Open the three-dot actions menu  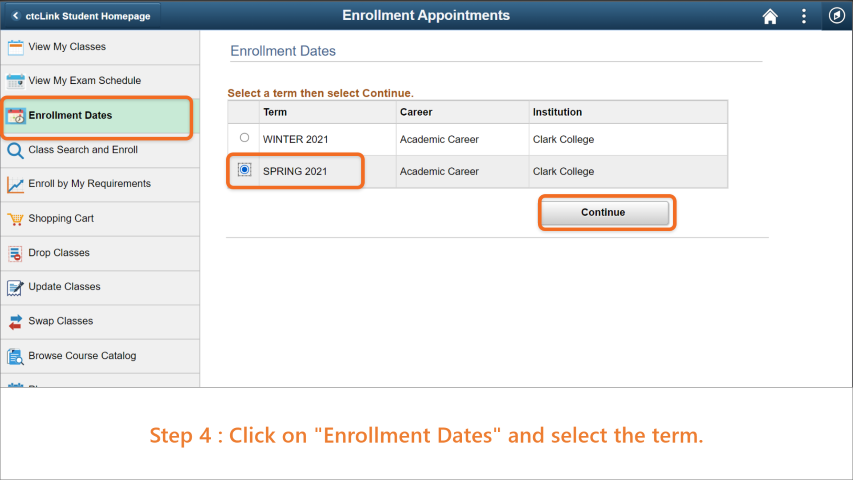pos(803,16)
